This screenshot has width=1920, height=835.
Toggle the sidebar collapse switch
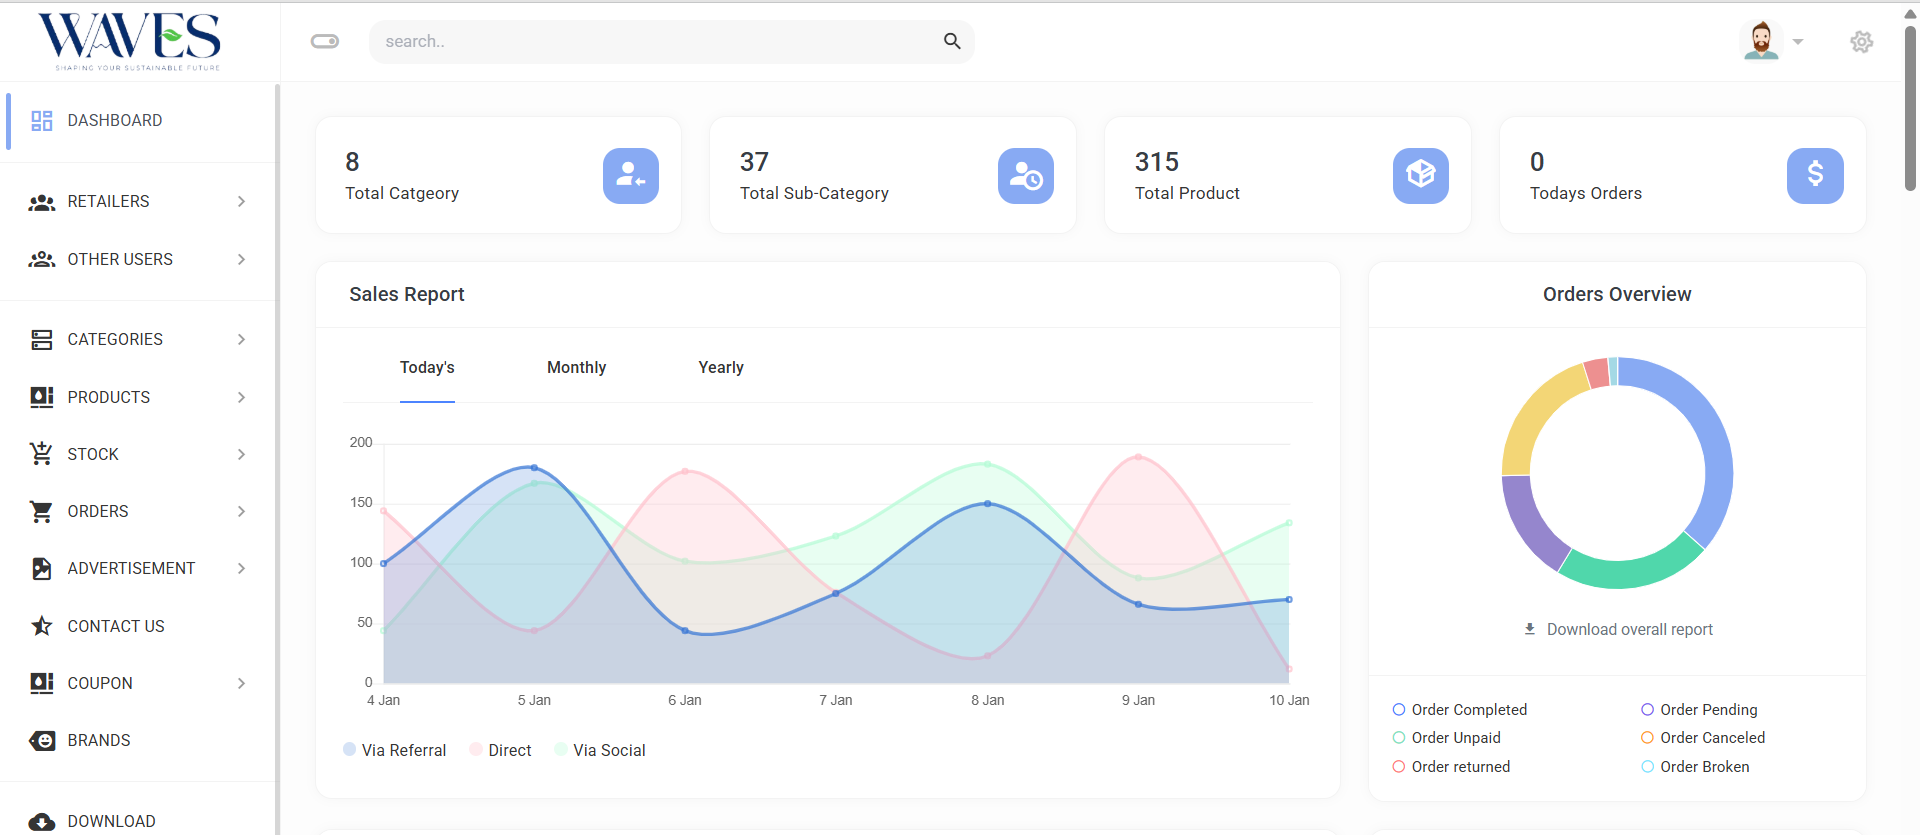coord(325,41)
